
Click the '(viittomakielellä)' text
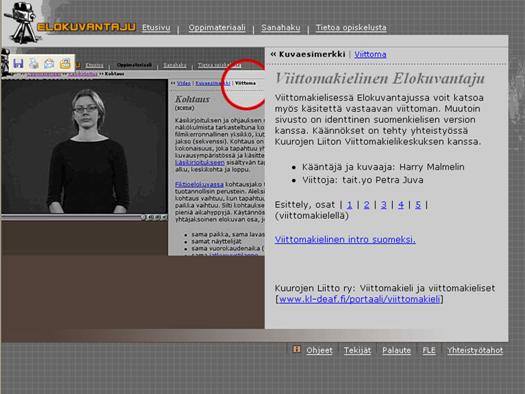[312, 216]
